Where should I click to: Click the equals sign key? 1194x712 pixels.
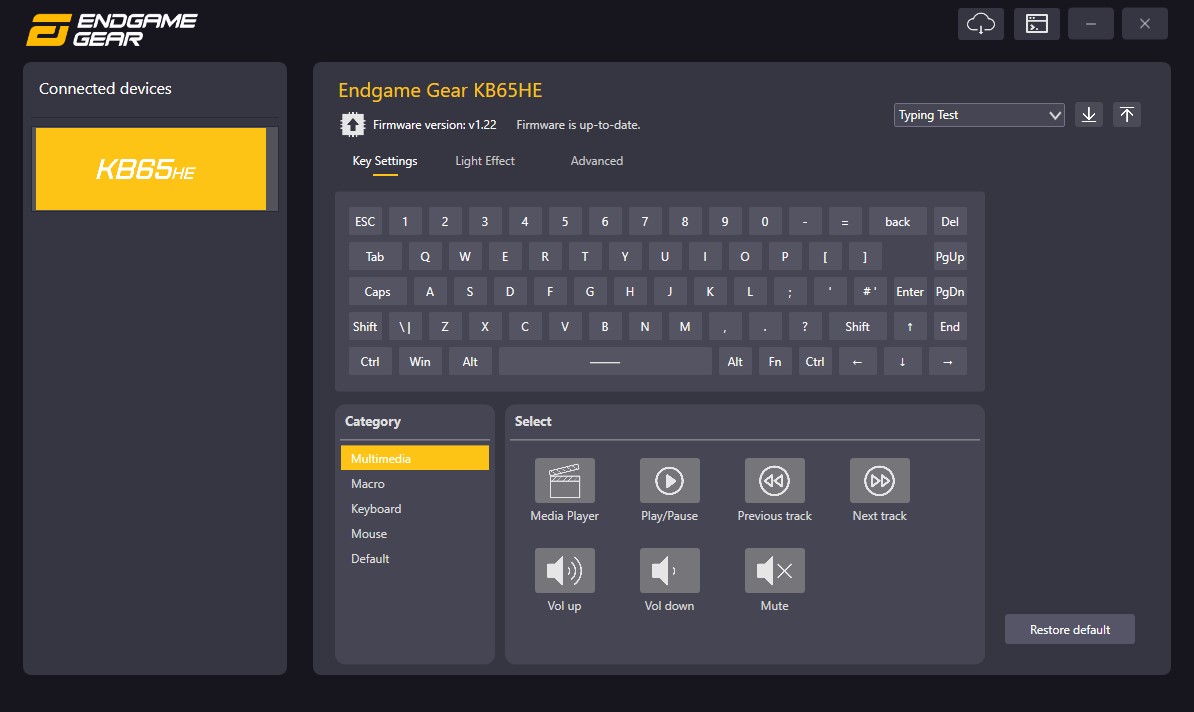tap(844, 222)
